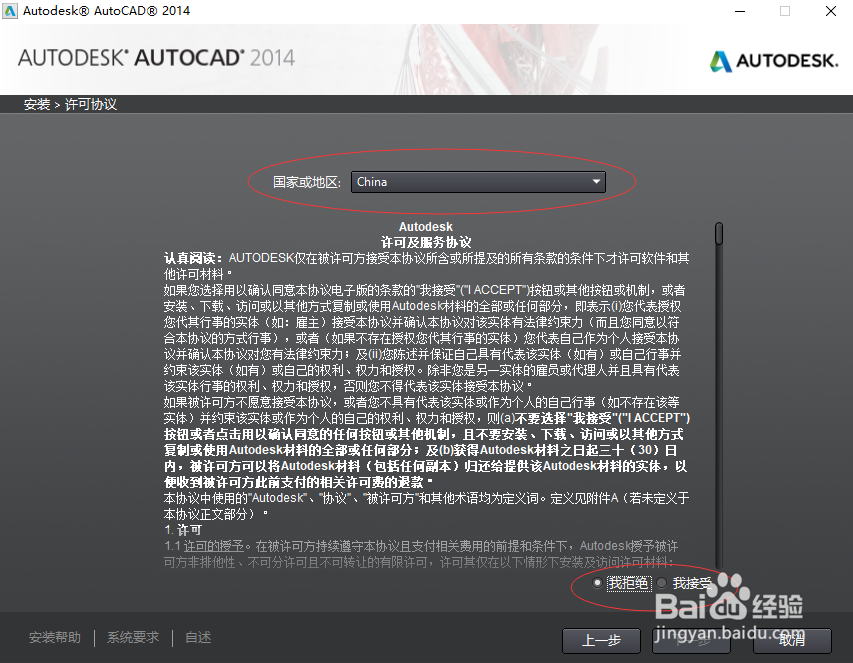Click the 上一步 (Back) button
Screen dimensions: 853x663
[x=601, y=641]
